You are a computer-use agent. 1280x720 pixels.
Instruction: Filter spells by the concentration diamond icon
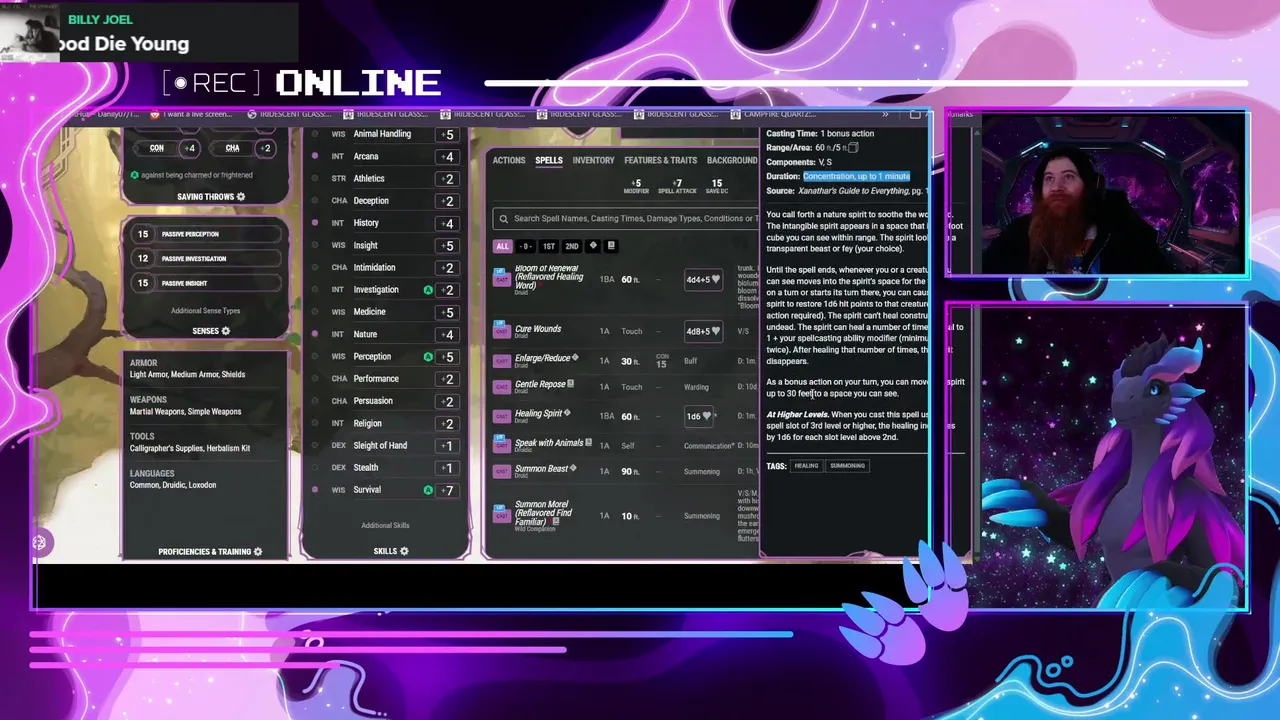593,246
